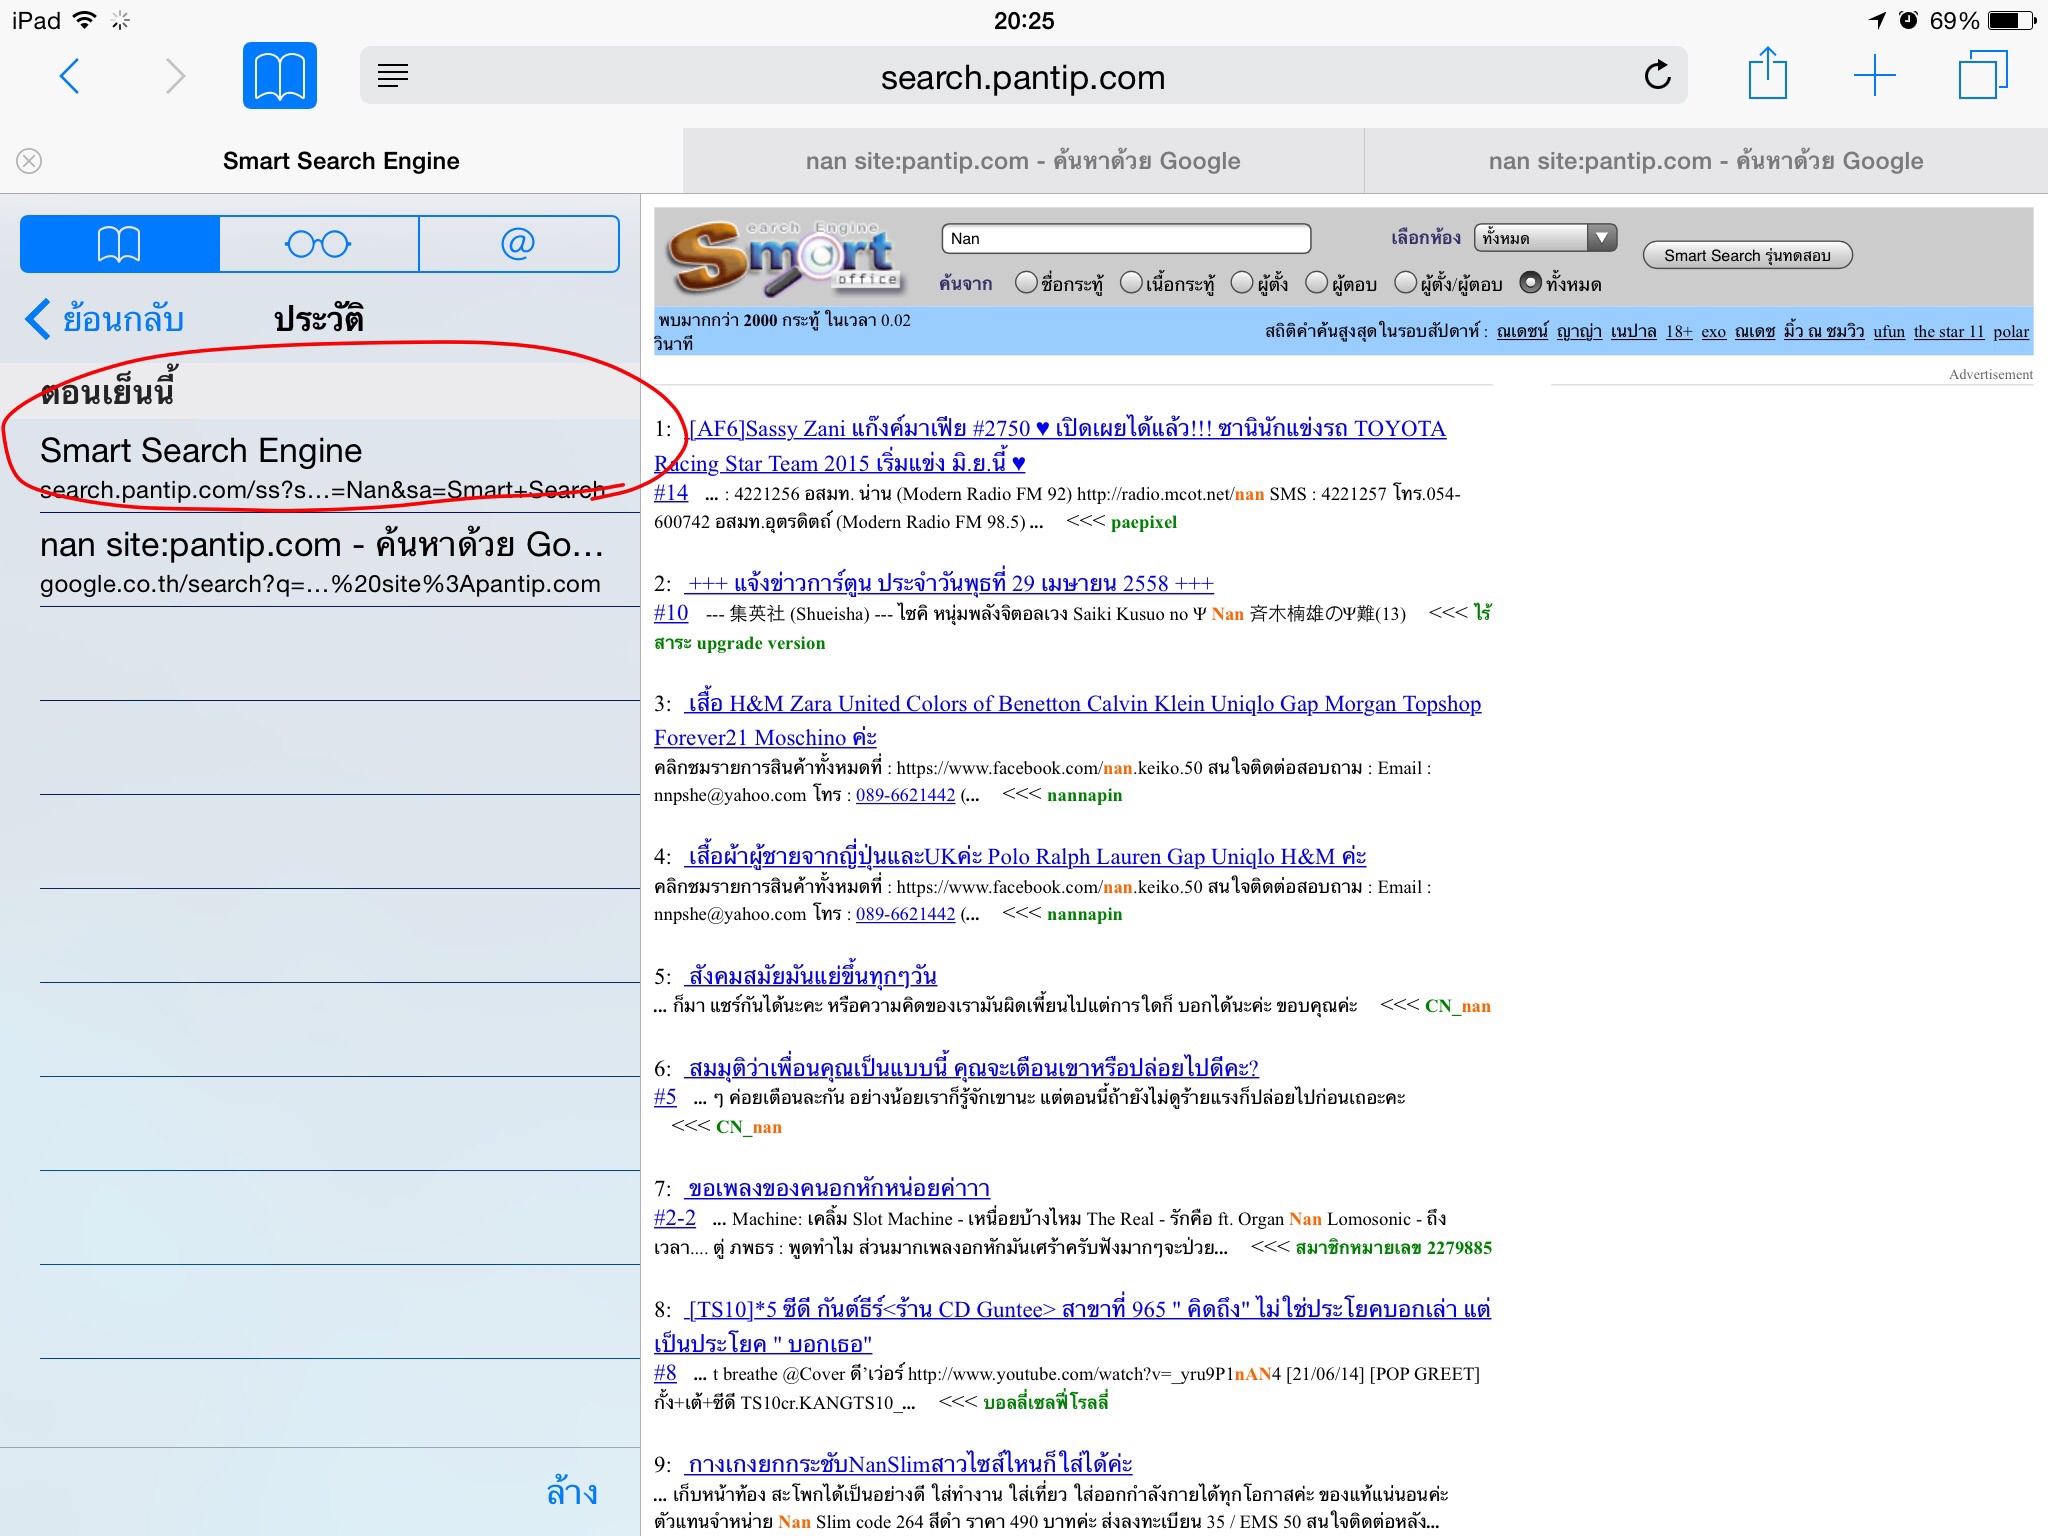This screenshot has width=2048, height=1536.
Task: Reload the page with refresh icon
Action: click(1657, 75)
